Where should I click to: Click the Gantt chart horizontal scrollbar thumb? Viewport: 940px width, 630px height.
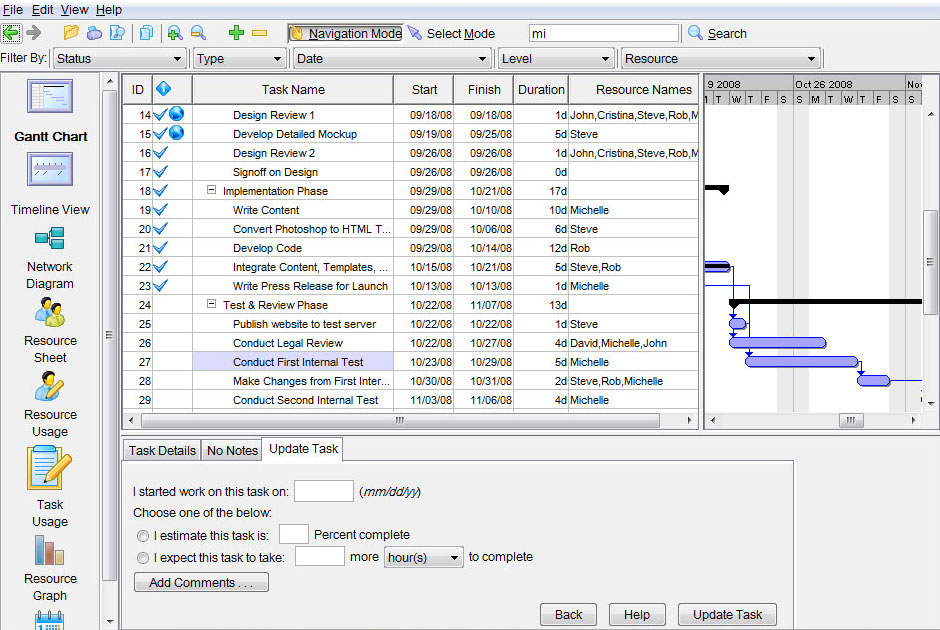tap(851, 420)
